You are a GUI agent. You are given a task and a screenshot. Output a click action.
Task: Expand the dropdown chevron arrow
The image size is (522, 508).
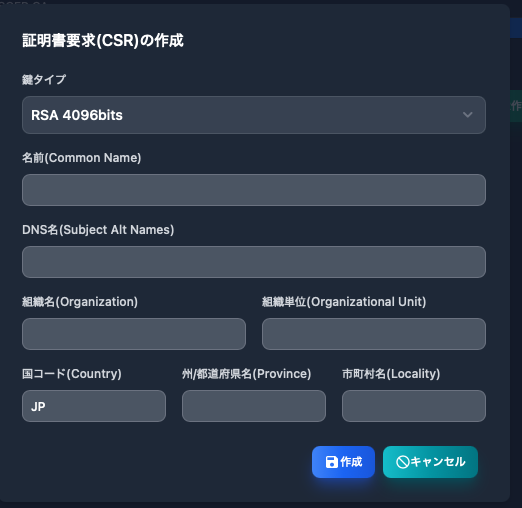[x=467, y=115]
